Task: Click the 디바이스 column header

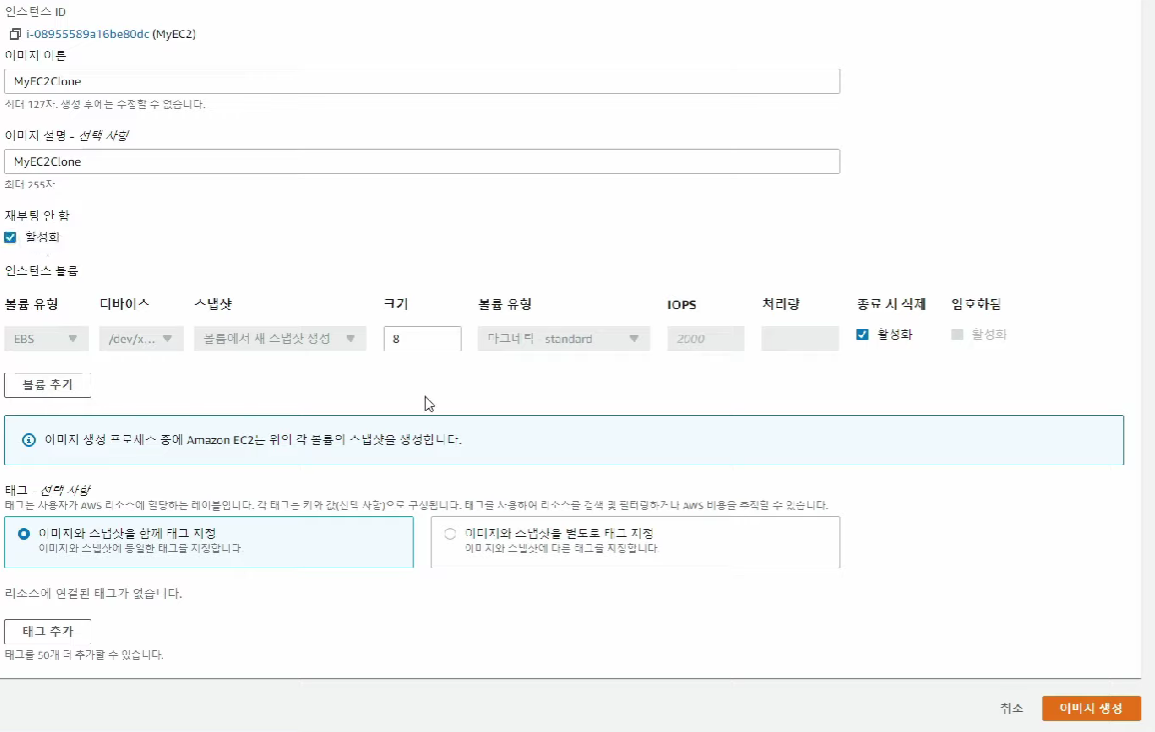Action: tap(124, 304)
